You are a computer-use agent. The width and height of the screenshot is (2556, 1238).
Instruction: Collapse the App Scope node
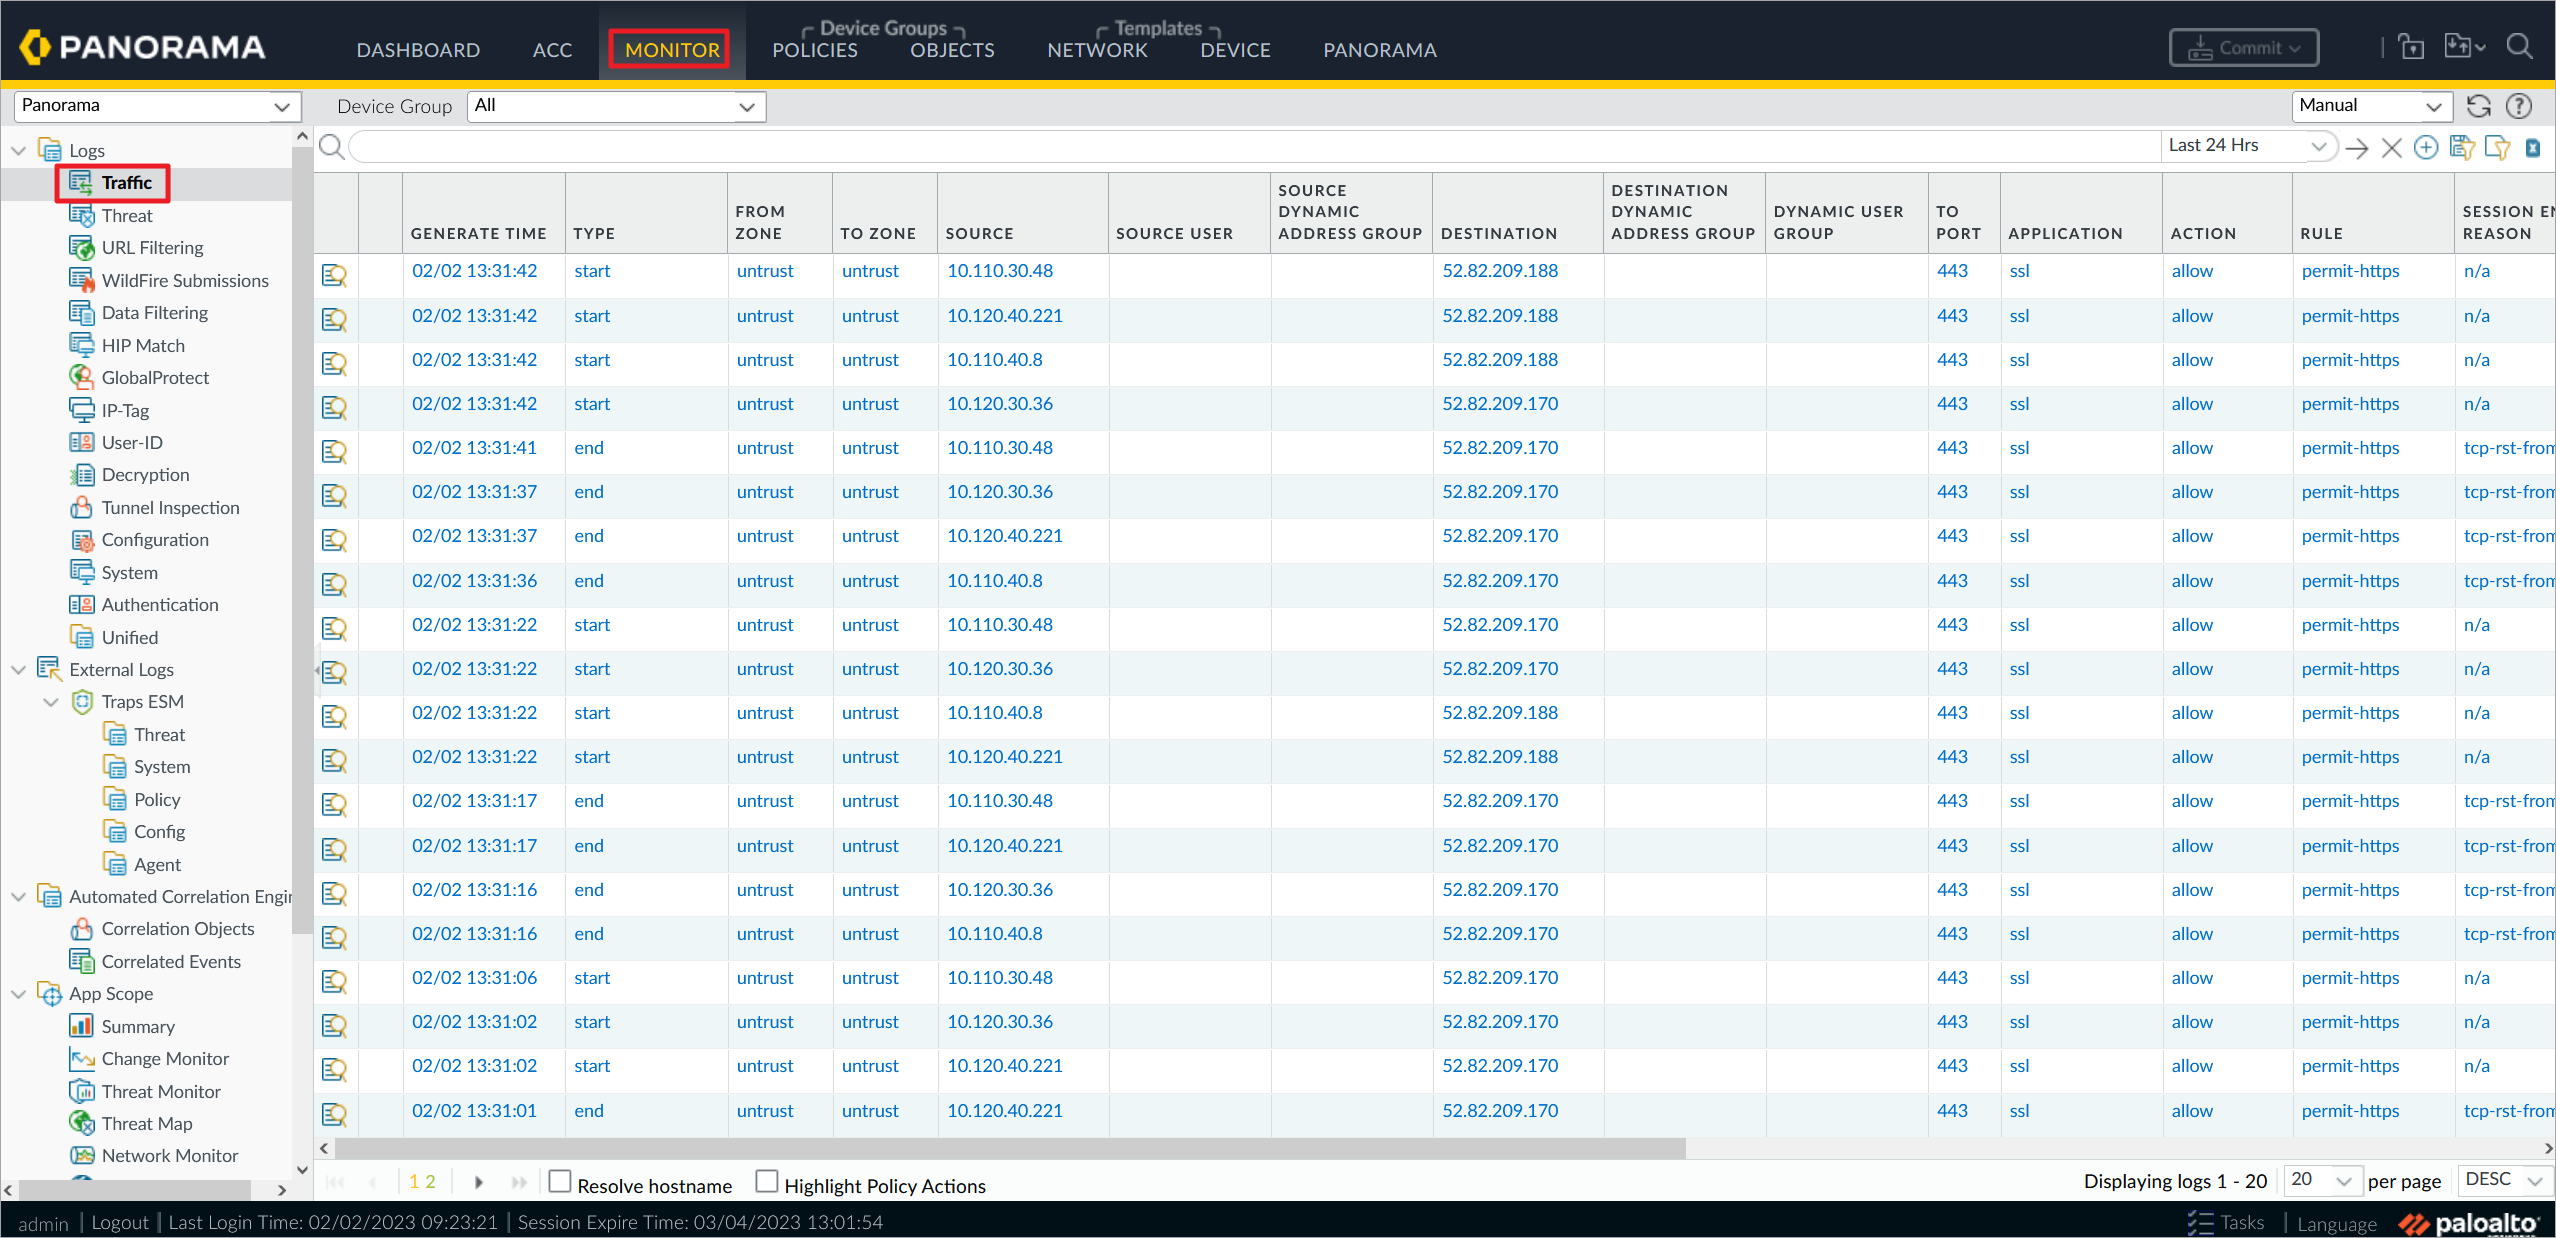point(18,994)
